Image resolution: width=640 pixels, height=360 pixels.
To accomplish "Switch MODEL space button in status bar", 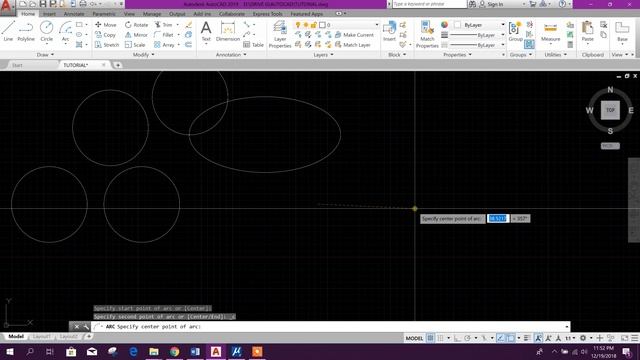I will point(414,338).
